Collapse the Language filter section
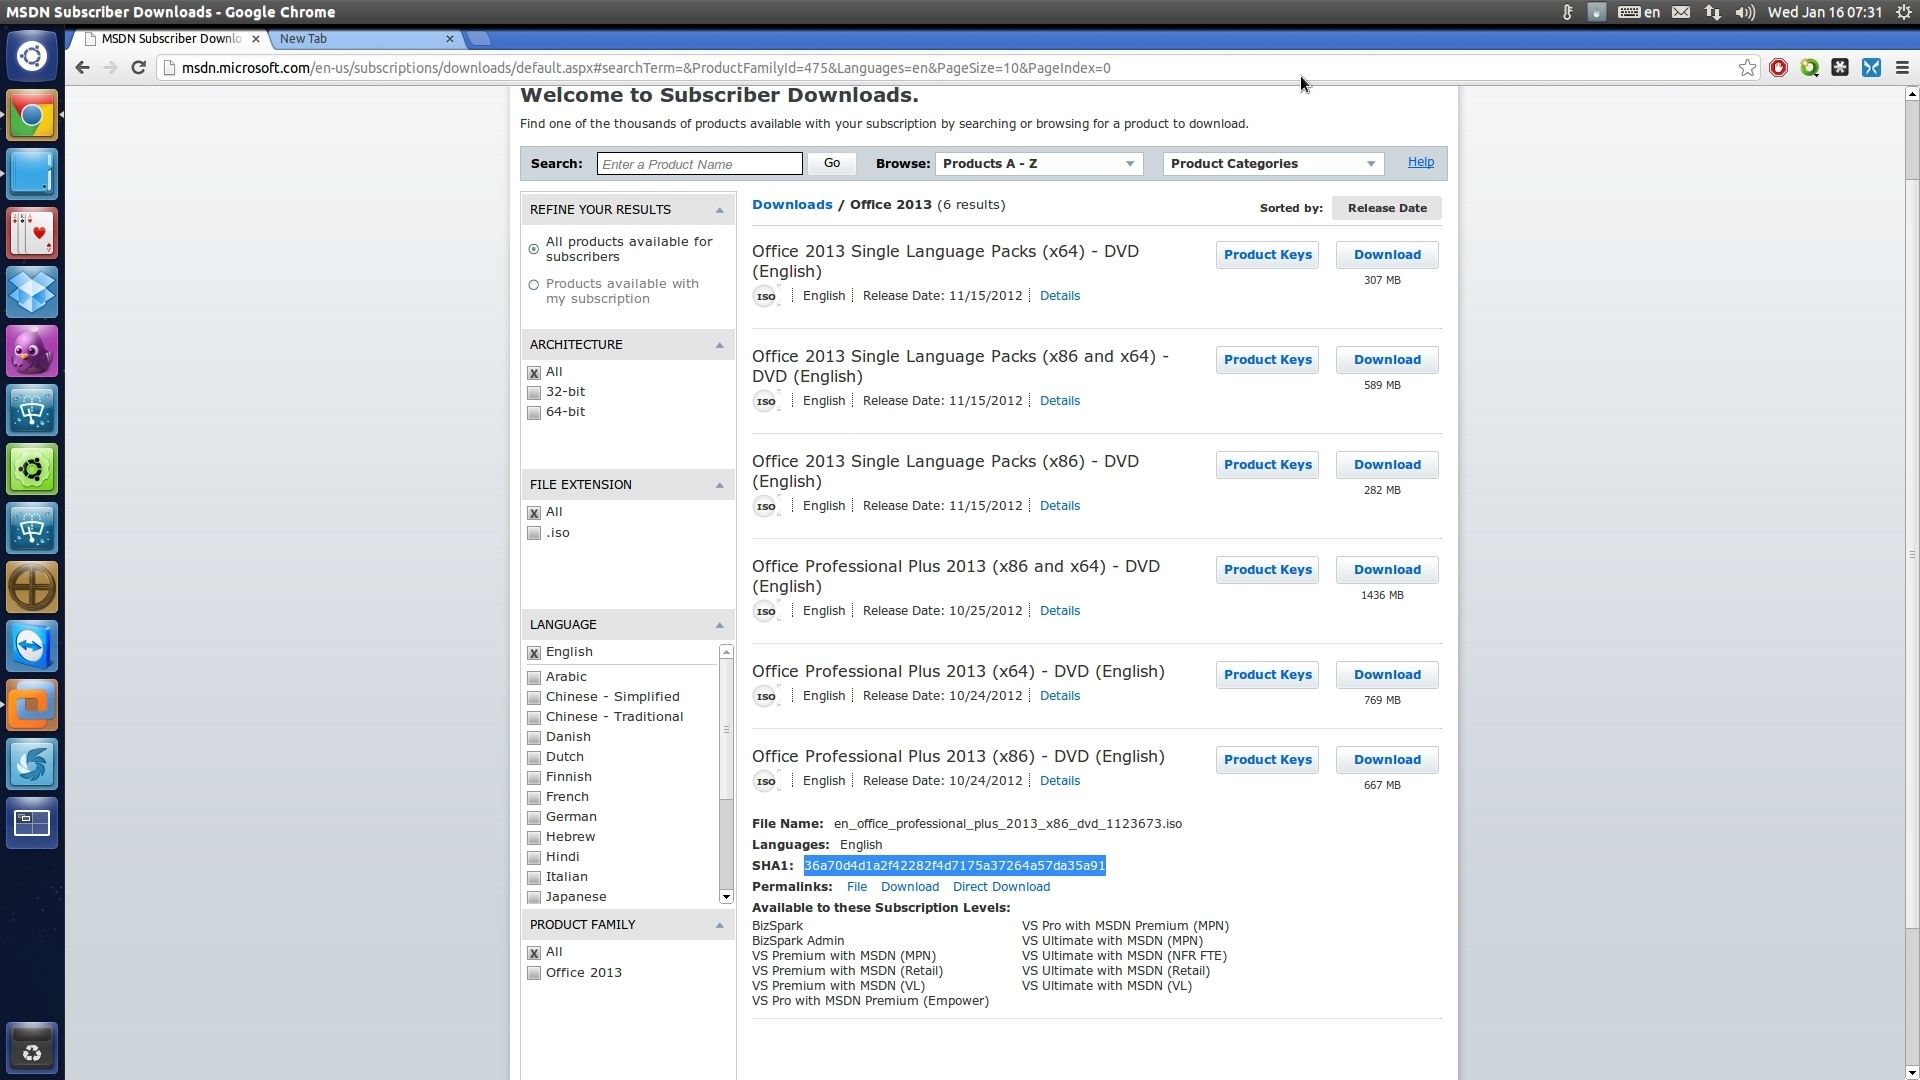This screenshot has height=1080, width=1920. (719, 625)
